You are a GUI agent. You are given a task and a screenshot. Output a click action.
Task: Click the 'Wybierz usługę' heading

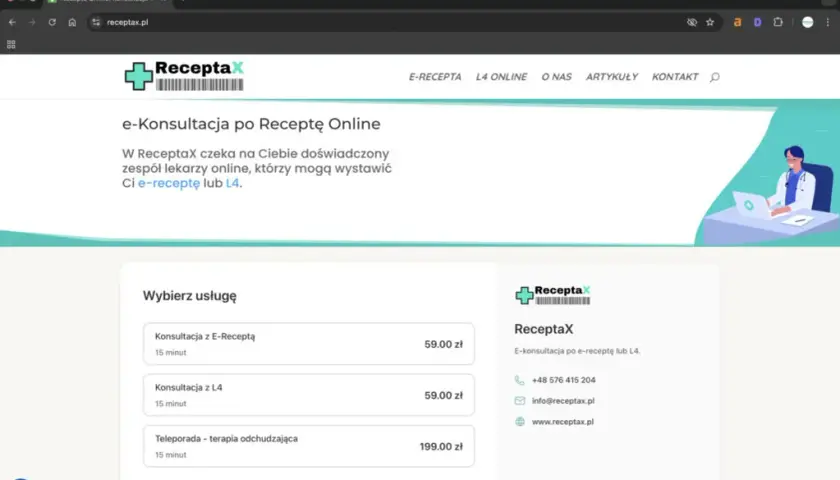coord(190,296)
